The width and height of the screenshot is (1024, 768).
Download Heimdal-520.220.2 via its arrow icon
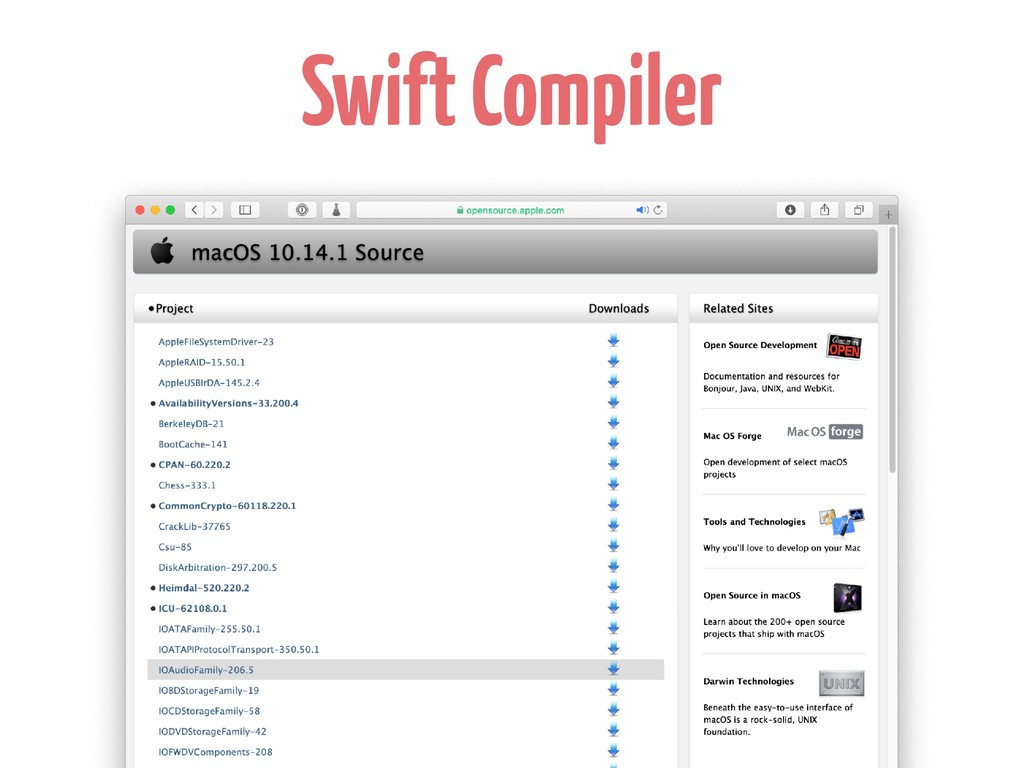pyautogui.click(x=613, y=586)
